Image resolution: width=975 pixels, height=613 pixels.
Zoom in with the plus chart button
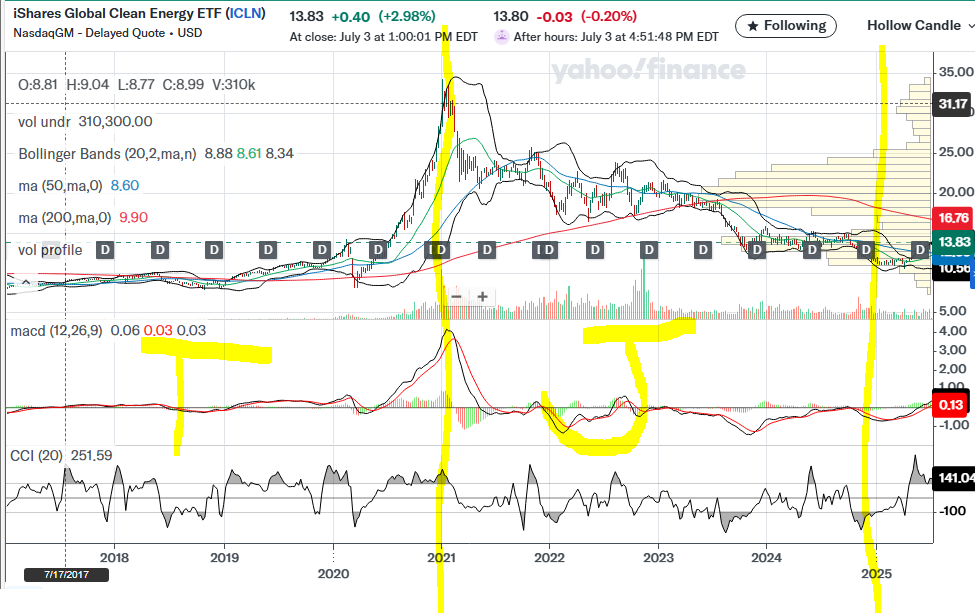point(483,297)
